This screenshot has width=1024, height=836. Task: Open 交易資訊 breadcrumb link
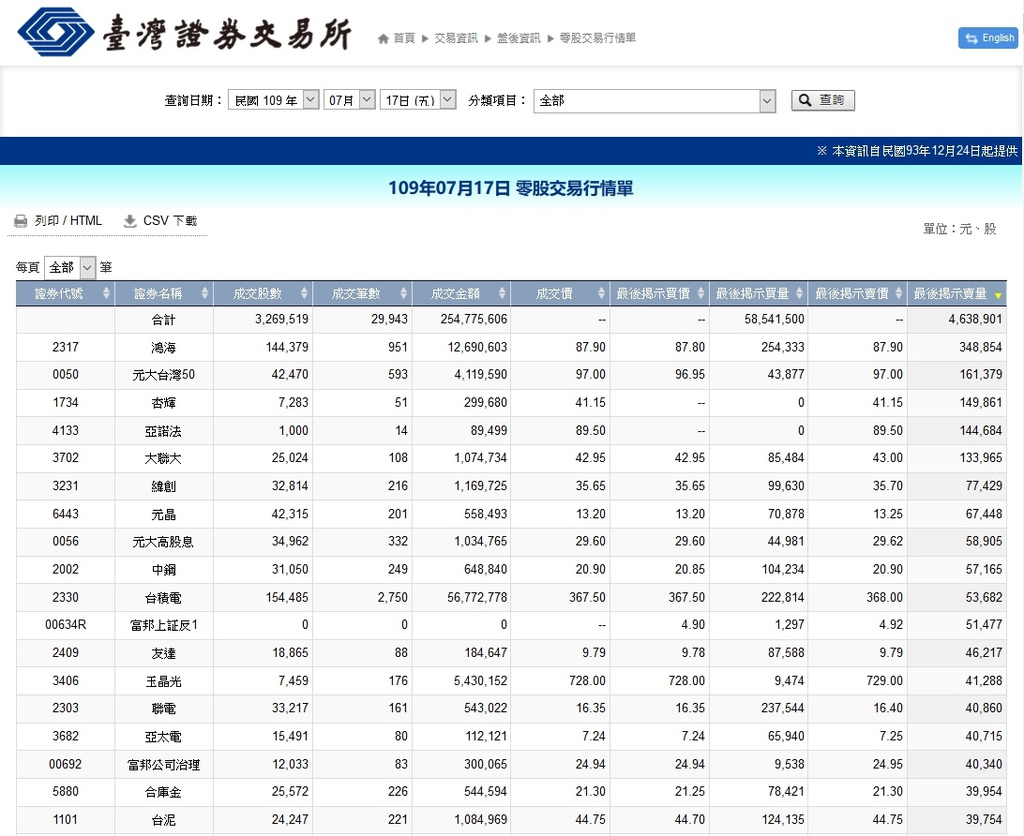[456, 39]
